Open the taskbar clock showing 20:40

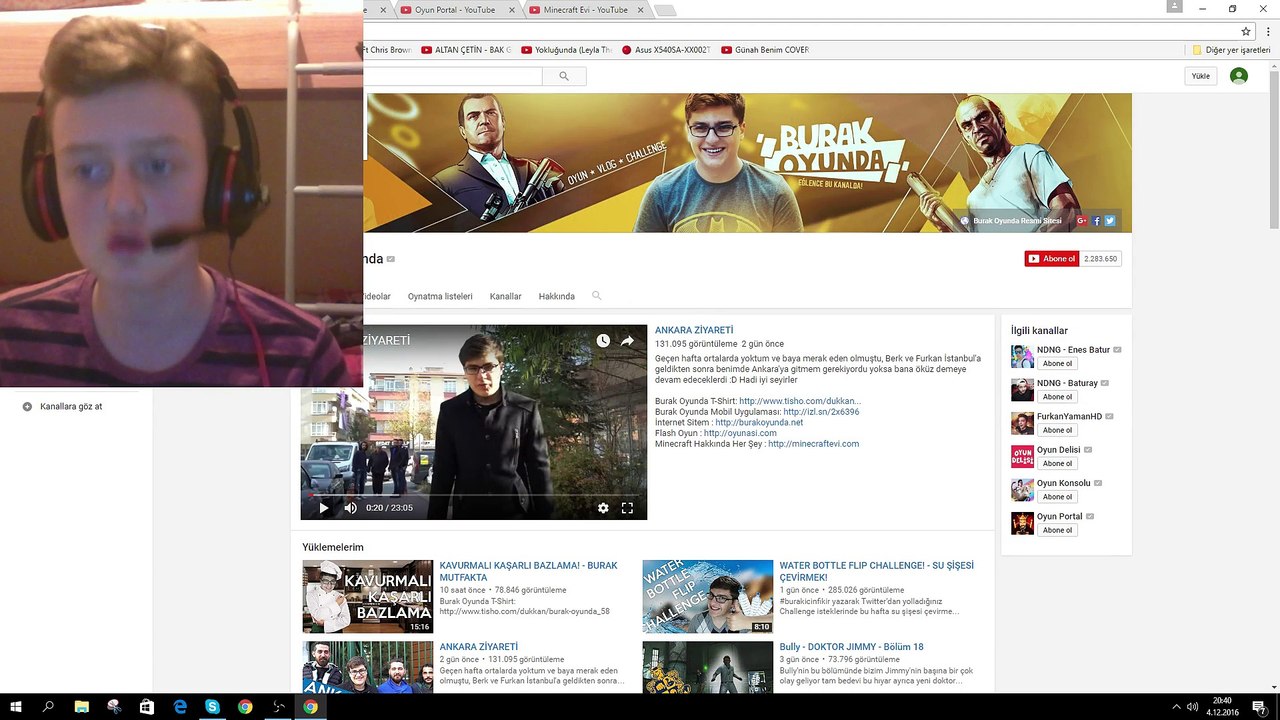click(1223, 707)
